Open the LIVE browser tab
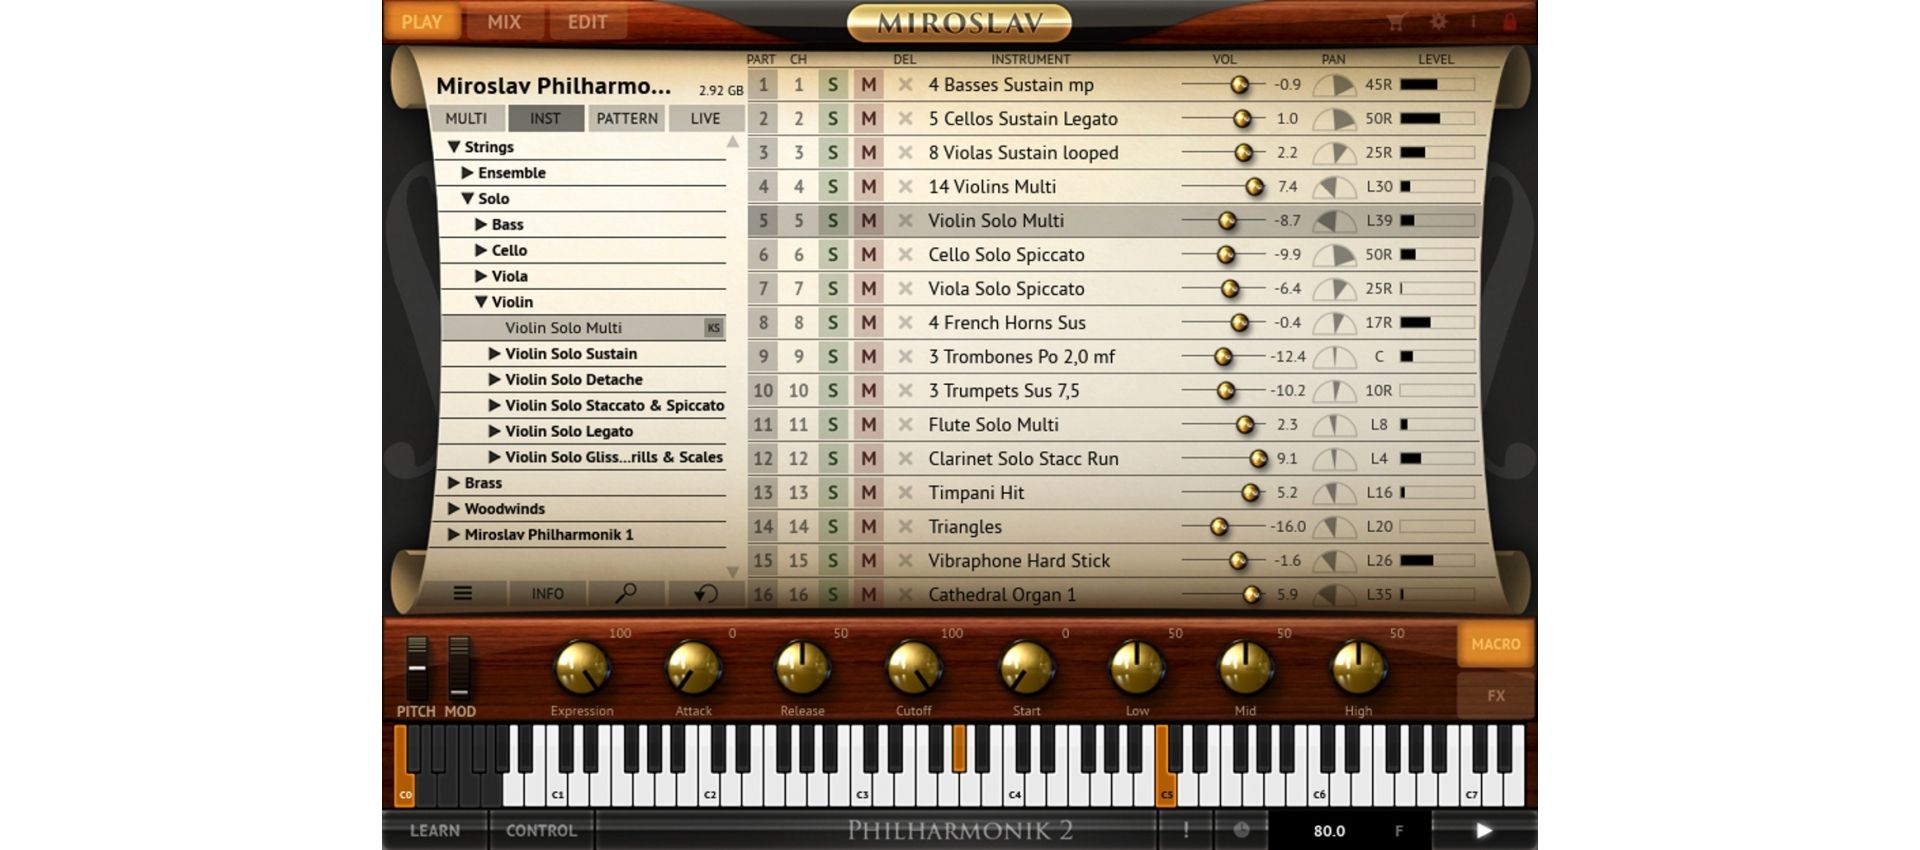 [x=705, y=118]
